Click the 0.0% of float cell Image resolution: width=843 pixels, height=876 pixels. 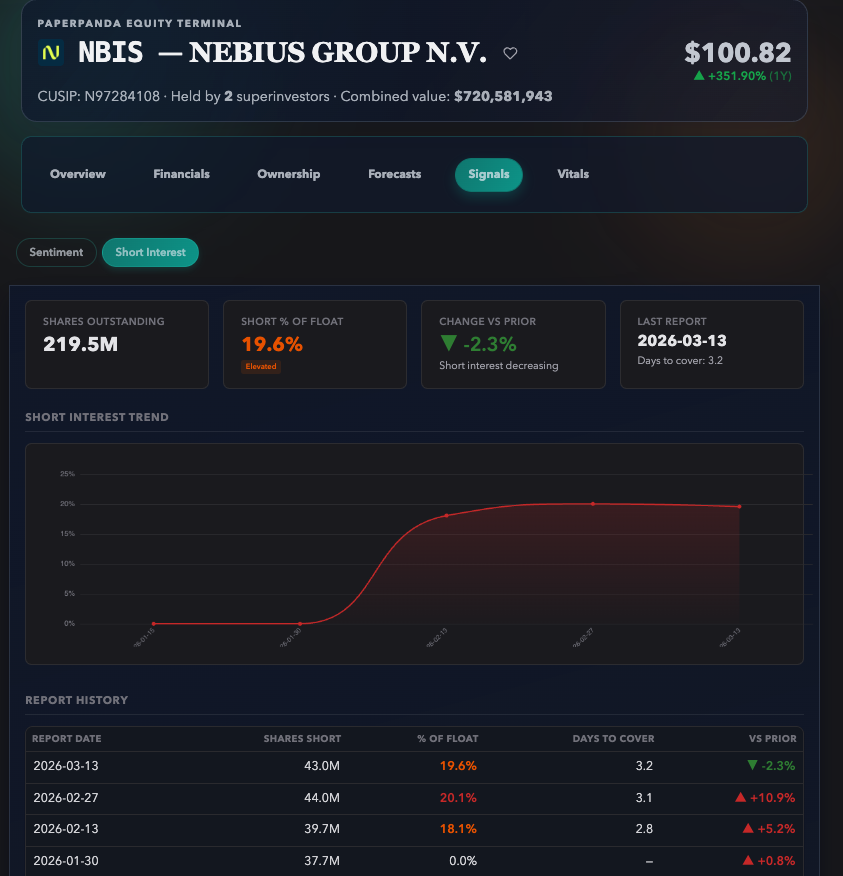click(463, 861)
